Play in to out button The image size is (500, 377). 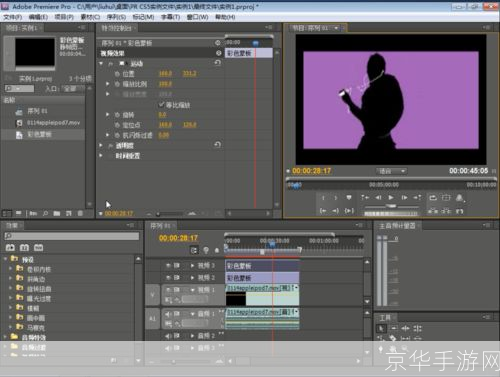[x=349, y=211]
